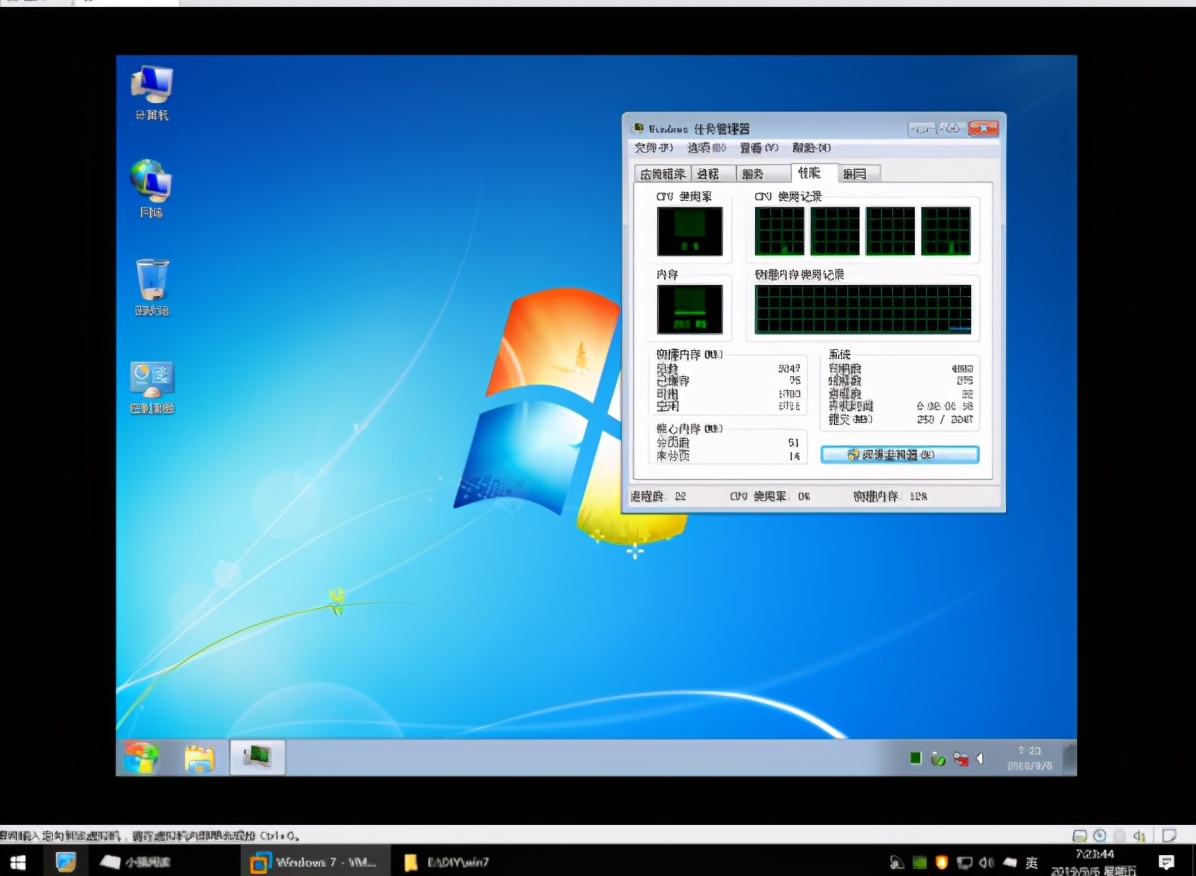Viewport: 1196px width, 876px height.
Task: Switch to the 联网 Networking tab
Action: tap(857, 172)
